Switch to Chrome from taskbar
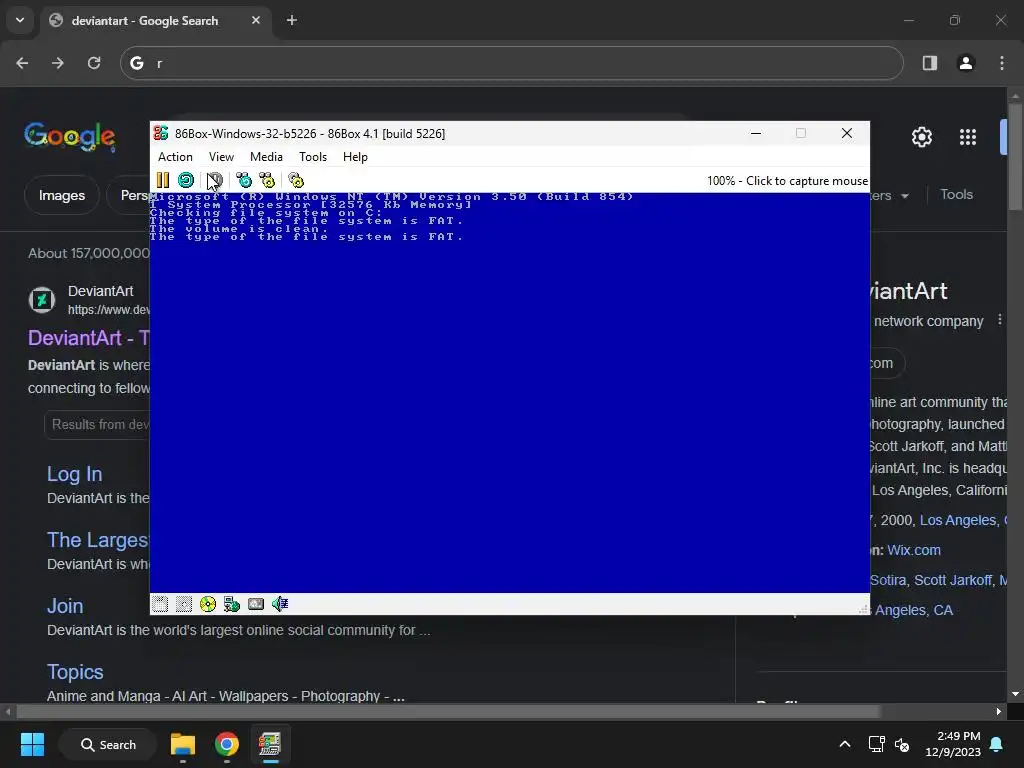Screen dimensions: 1024x768 (x=227, y=744)
